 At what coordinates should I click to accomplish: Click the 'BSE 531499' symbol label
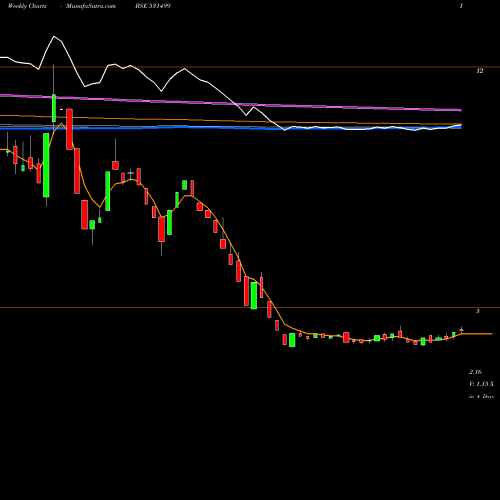[153, 6]
